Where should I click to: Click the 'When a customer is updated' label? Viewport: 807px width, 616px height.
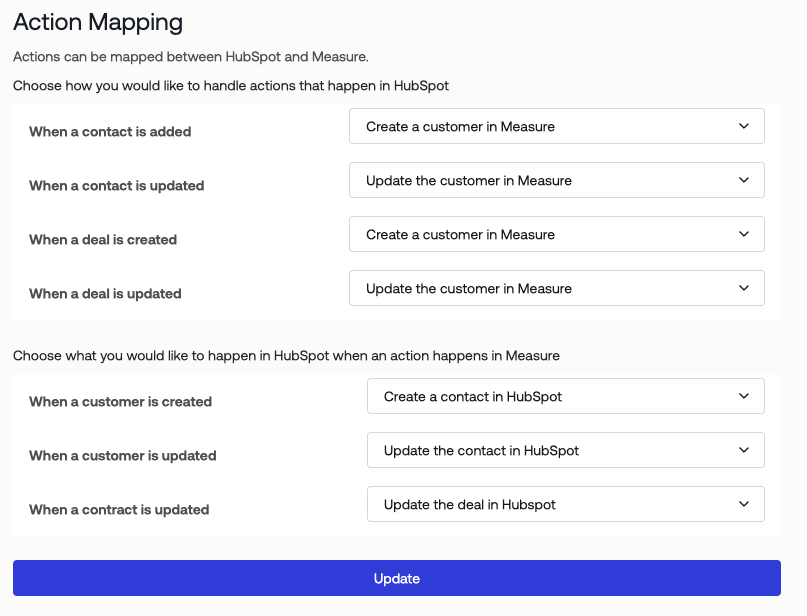coord(122,456)
